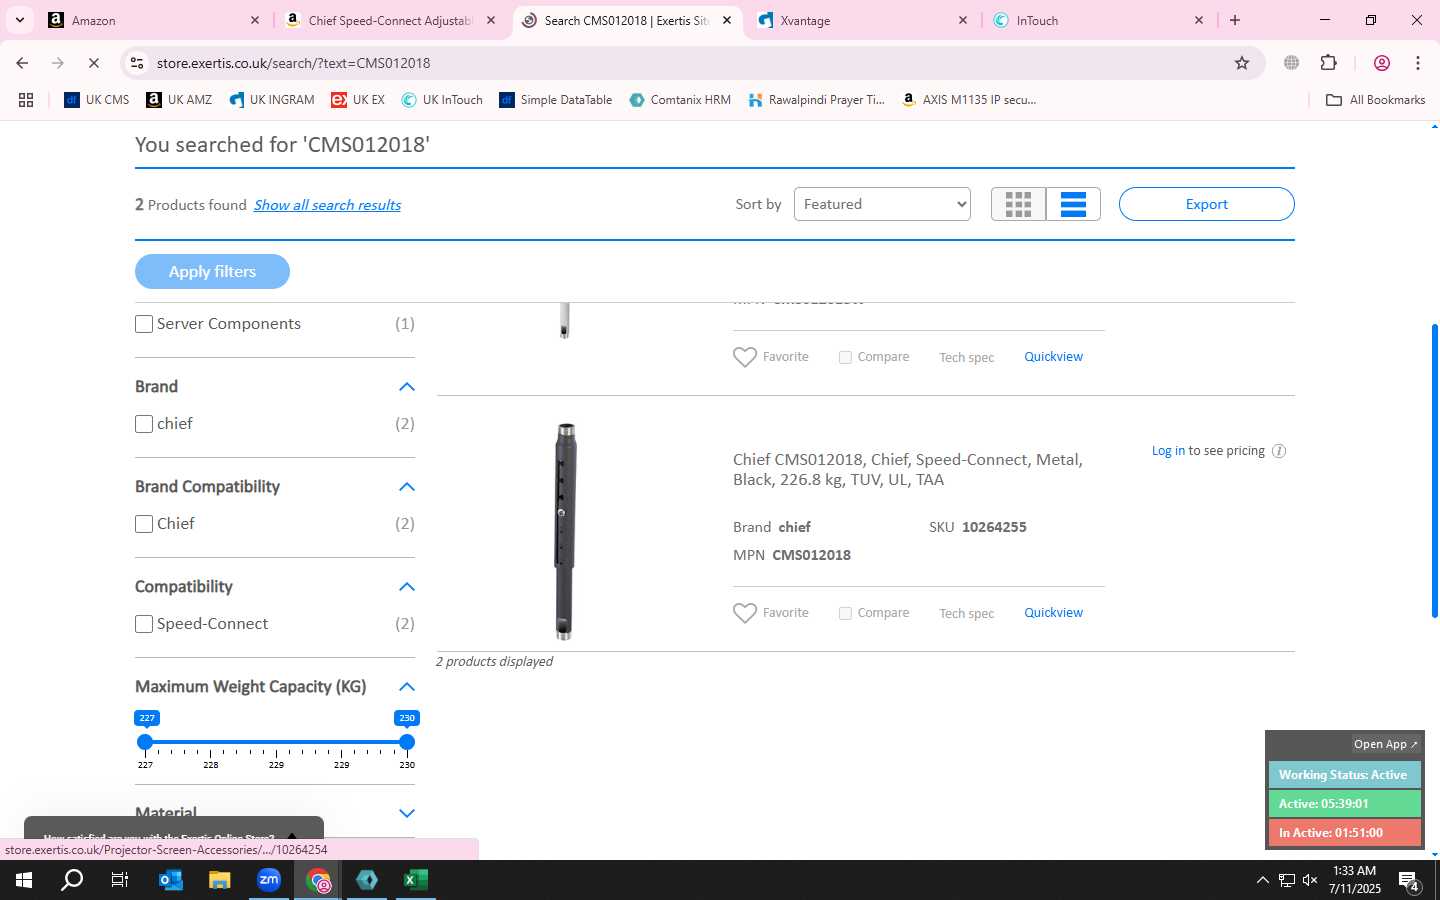Open All Bookmarks folder
Image resolution: width=1440 pixels, height=900 pixels.
point(1375,100)
